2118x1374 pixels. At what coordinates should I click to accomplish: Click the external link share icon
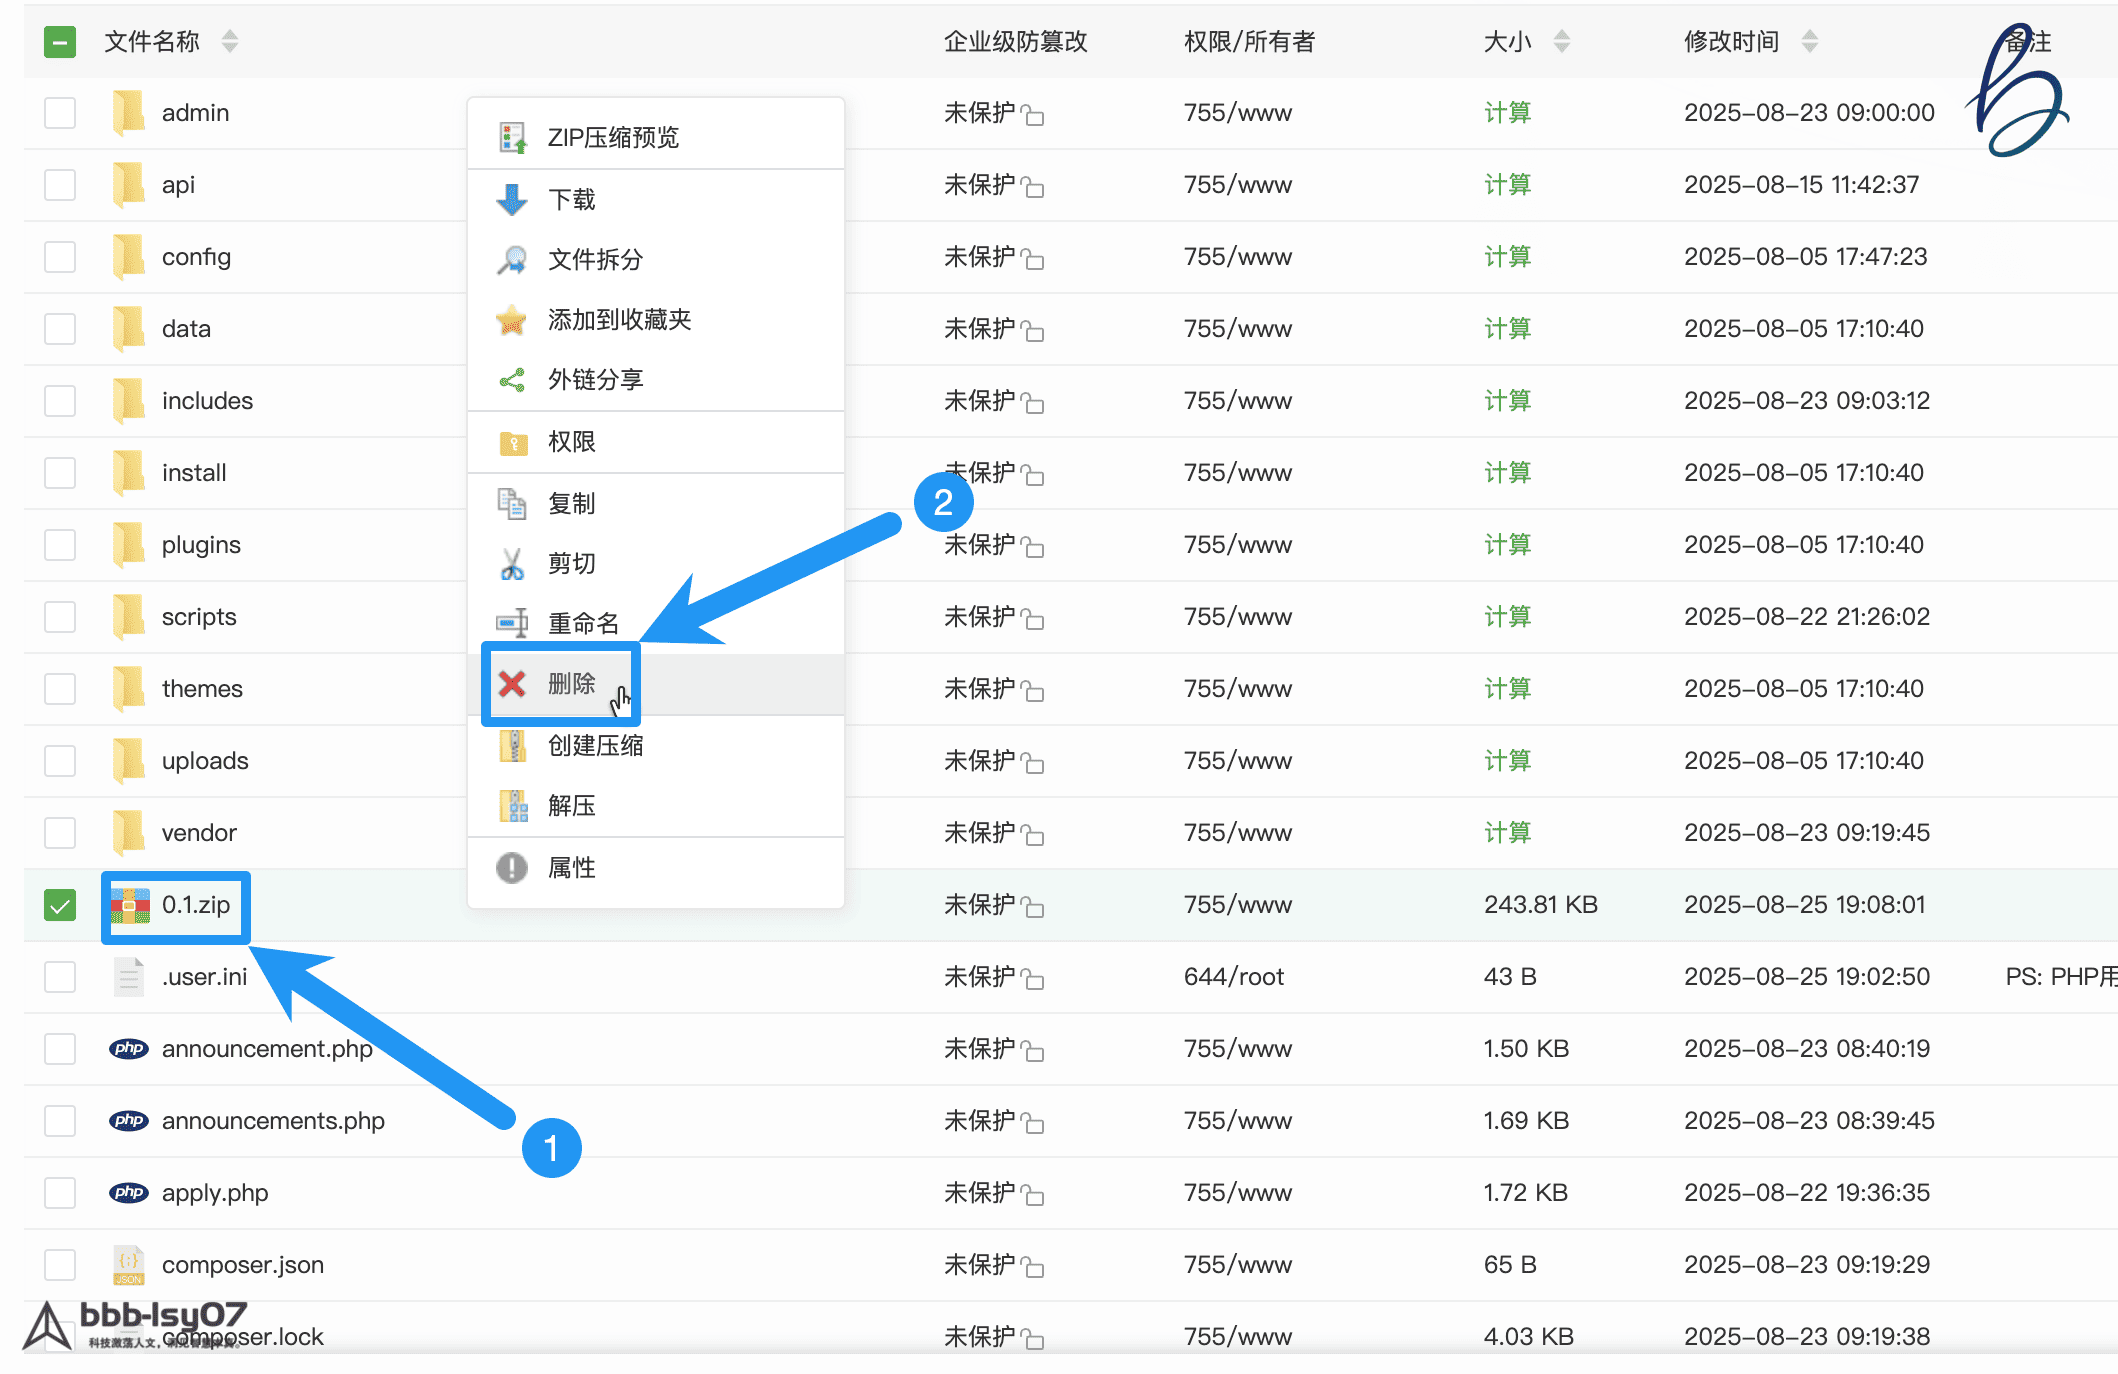[x=512, y=380]
